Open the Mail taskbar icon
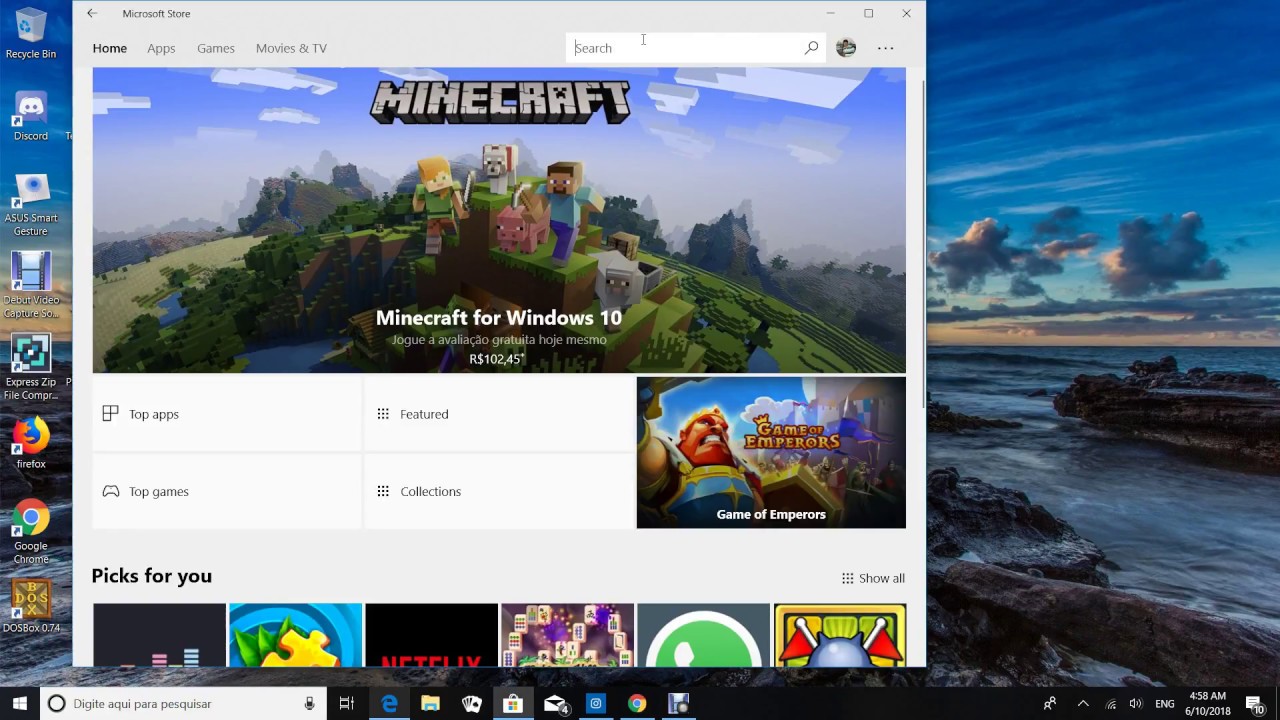Image resolution: width=1280 pixels, height=720 pixels. (x=555, y=704)
